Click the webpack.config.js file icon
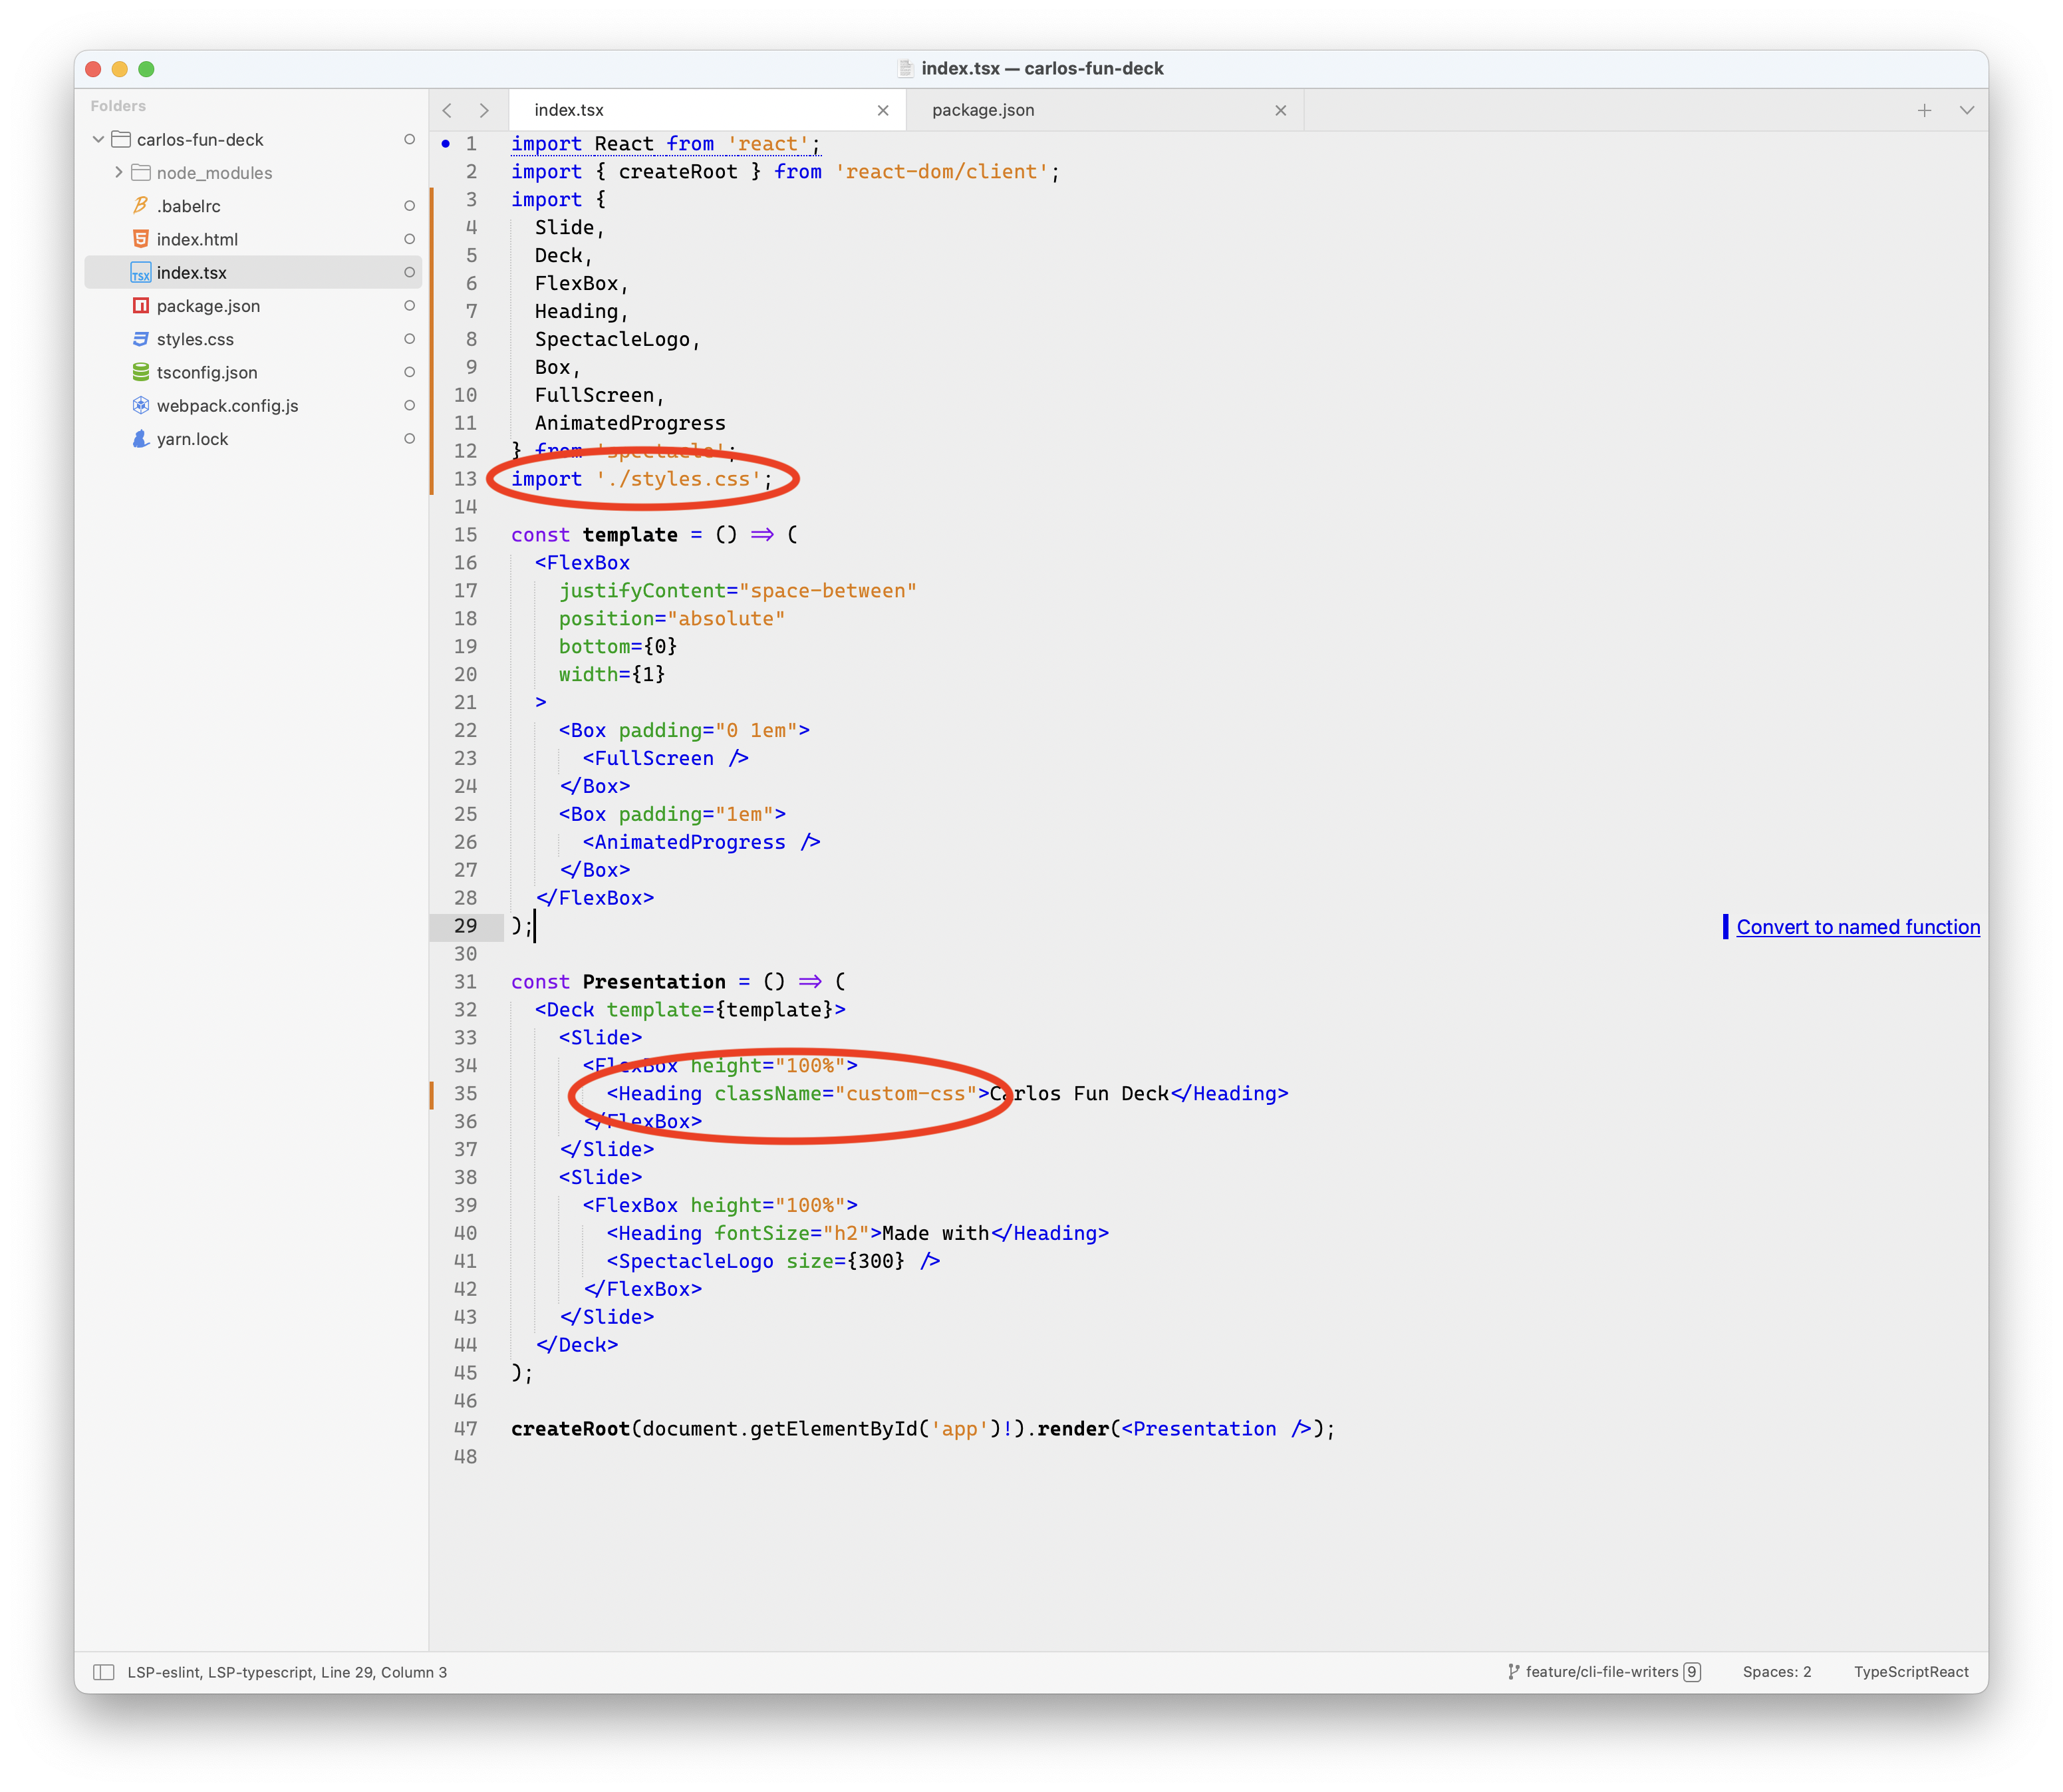 [141, 405]
